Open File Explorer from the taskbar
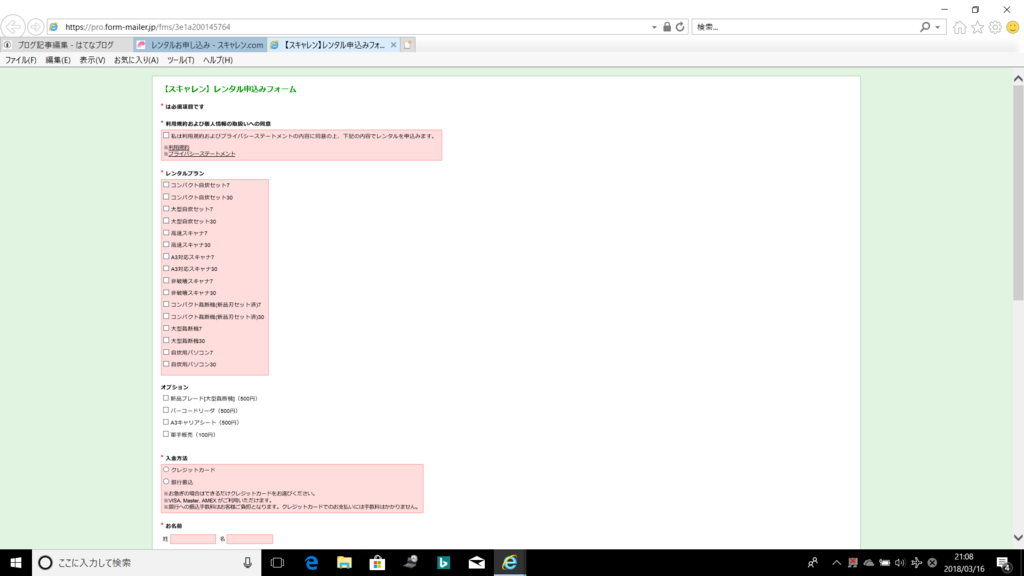Image resolution: width=1024 pixels, height=576 pixels. (x=344, y=562)
